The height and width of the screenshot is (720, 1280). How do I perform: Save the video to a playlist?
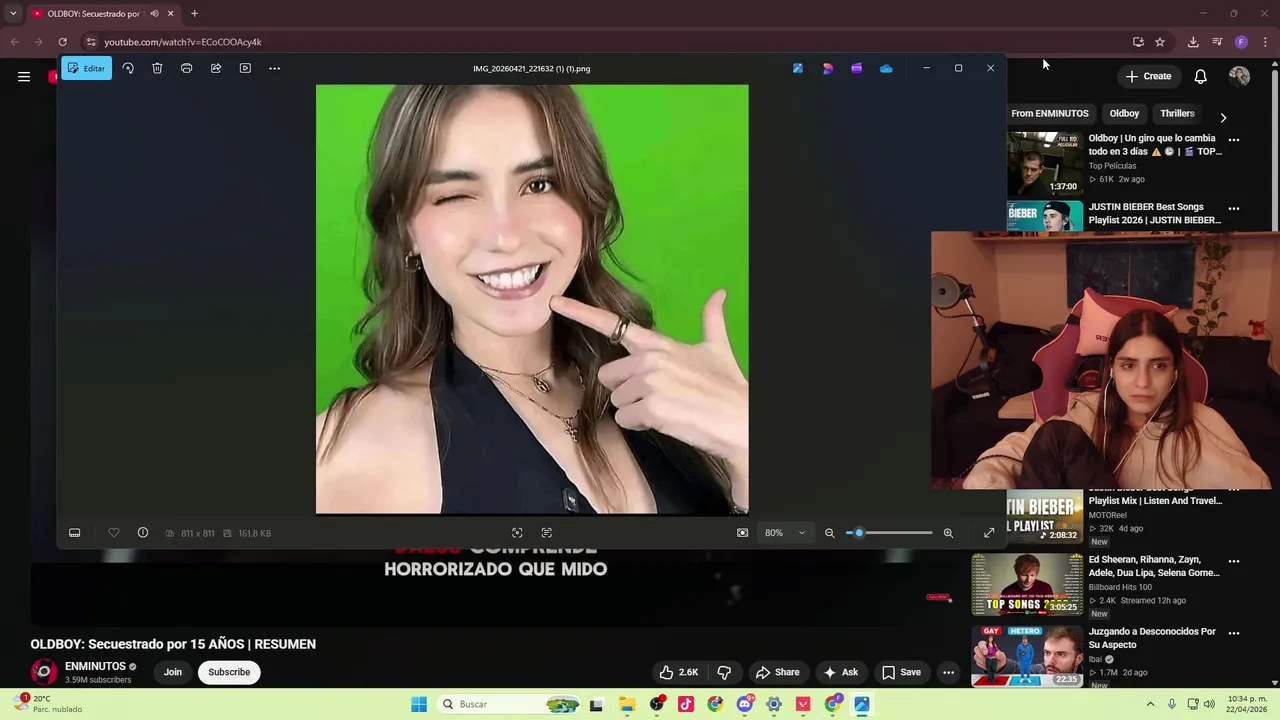[901, 672]
